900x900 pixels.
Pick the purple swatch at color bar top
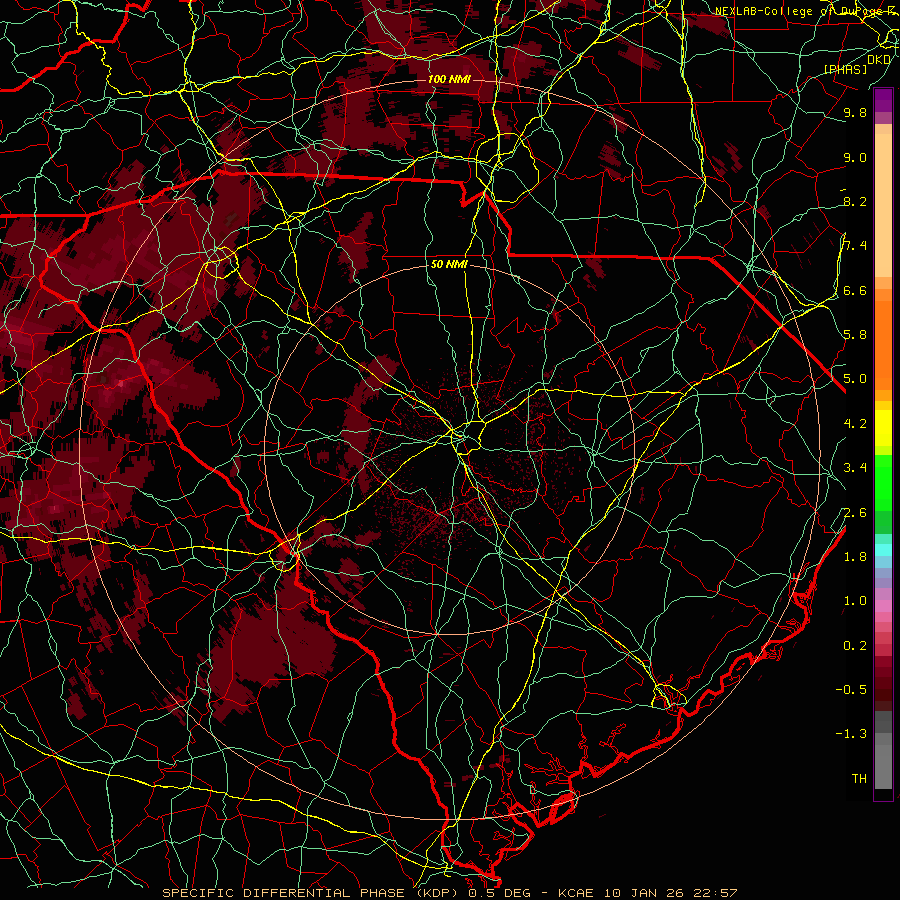pos(883,100)
